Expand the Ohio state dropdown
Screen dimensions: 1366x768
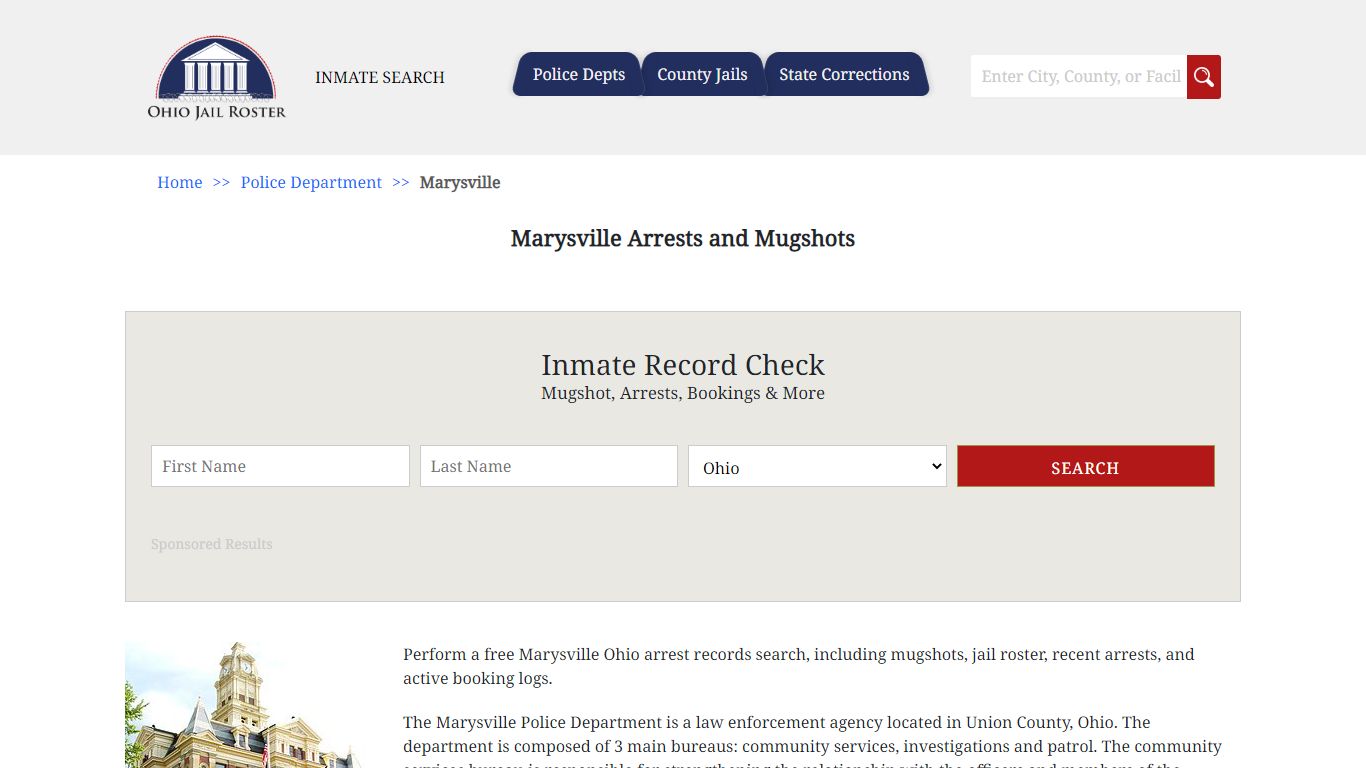pos(817,466)
